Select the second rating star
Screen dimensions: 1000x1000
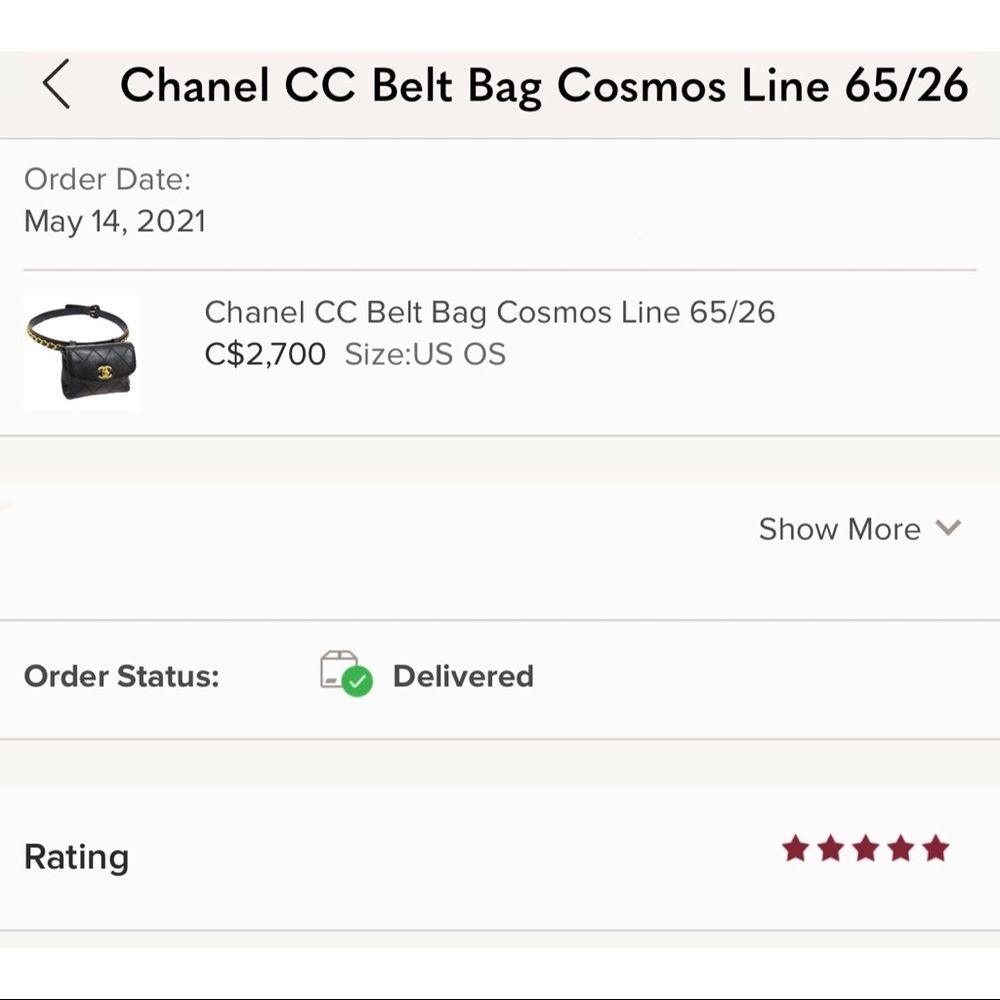[830, 849]
